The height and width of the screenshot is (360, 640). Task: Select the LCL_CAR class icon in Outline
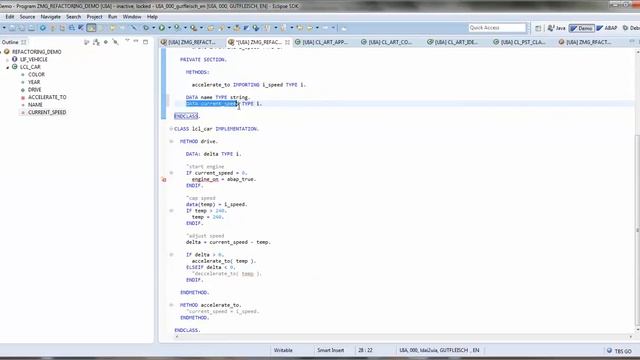click(x=14, y=67)
